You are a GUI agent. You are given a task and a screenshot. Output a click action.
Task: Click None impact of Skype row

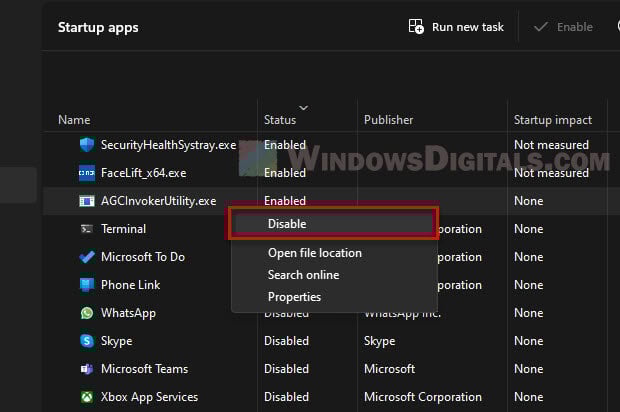point(528,341)
